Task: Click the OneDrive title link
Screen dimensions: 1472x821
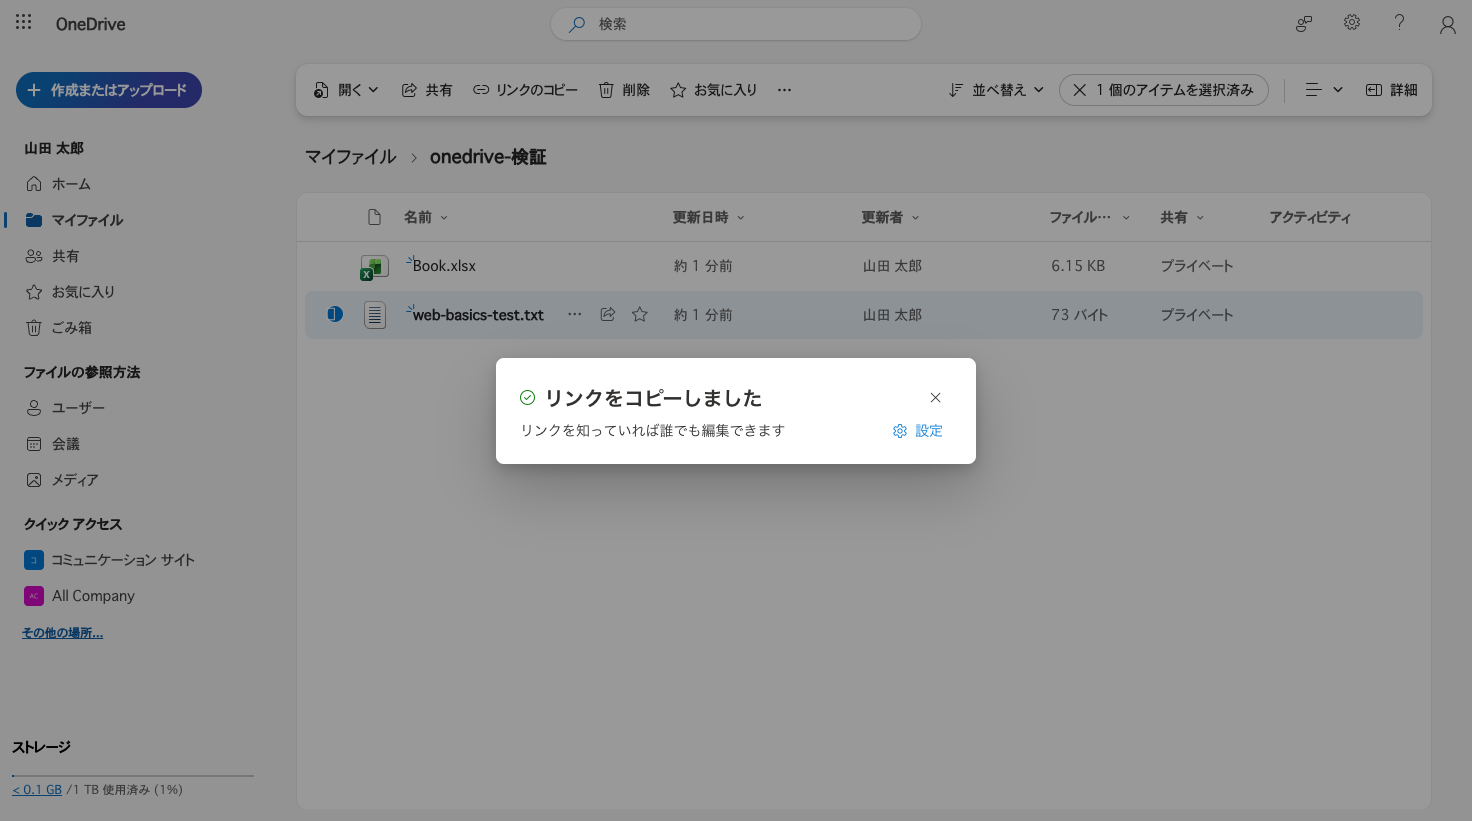Action: 91,24
